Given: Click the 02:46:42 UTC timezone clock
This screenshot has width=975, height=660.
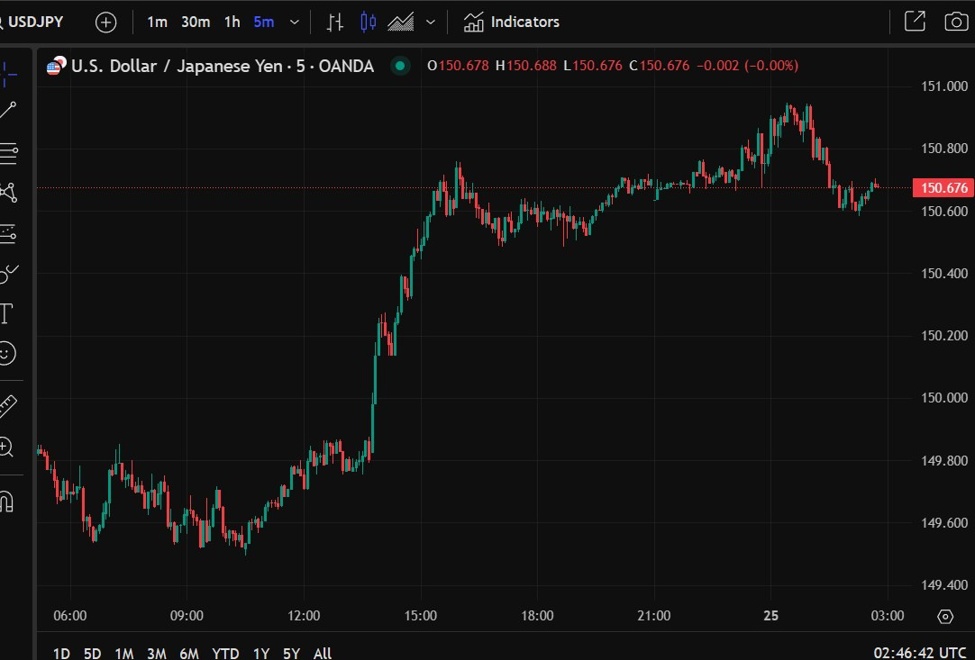Looking at the screenshot, I should pyautogui.click(x=920, y=653).
